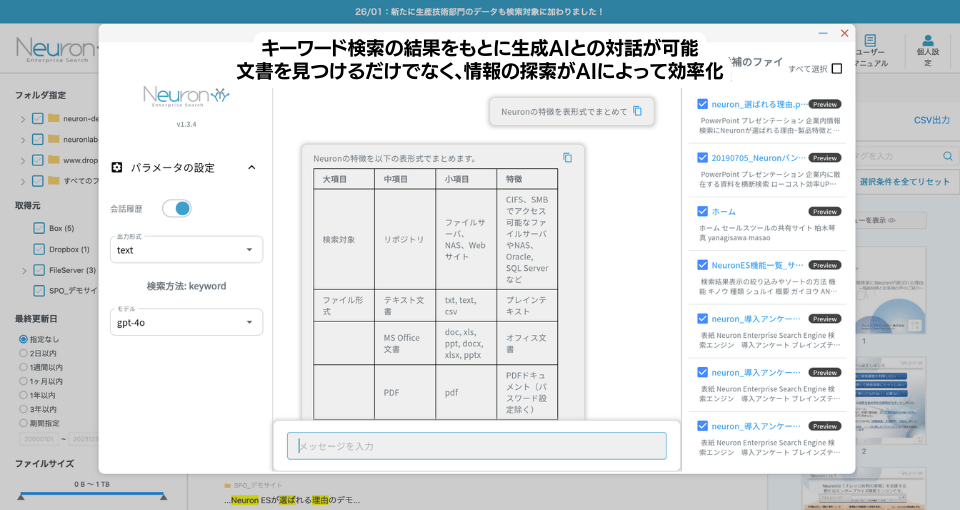Copy the prompt 'Neuronの特徴を表形式でまとめて'
Image resolution: width=960 pixels, height=510 pixels.
pyautogui.click(x=637, y=111)
